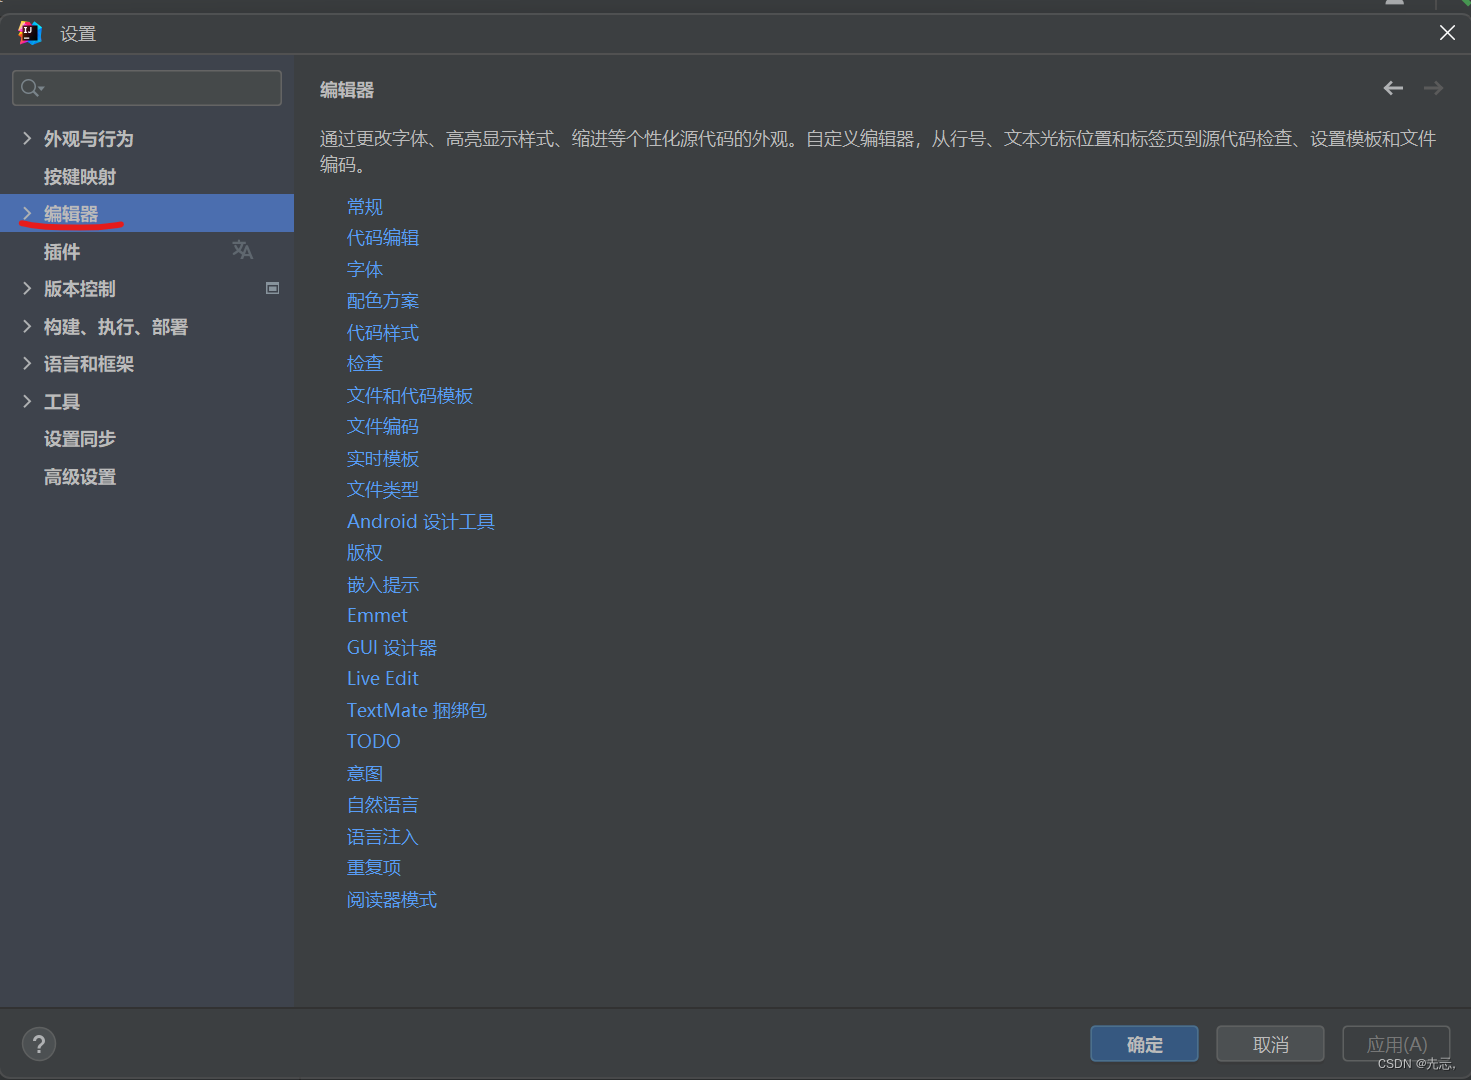Select 按键映射 in the settings tree
This screenshot has width=1471, height=1080.
coord(80,176)
